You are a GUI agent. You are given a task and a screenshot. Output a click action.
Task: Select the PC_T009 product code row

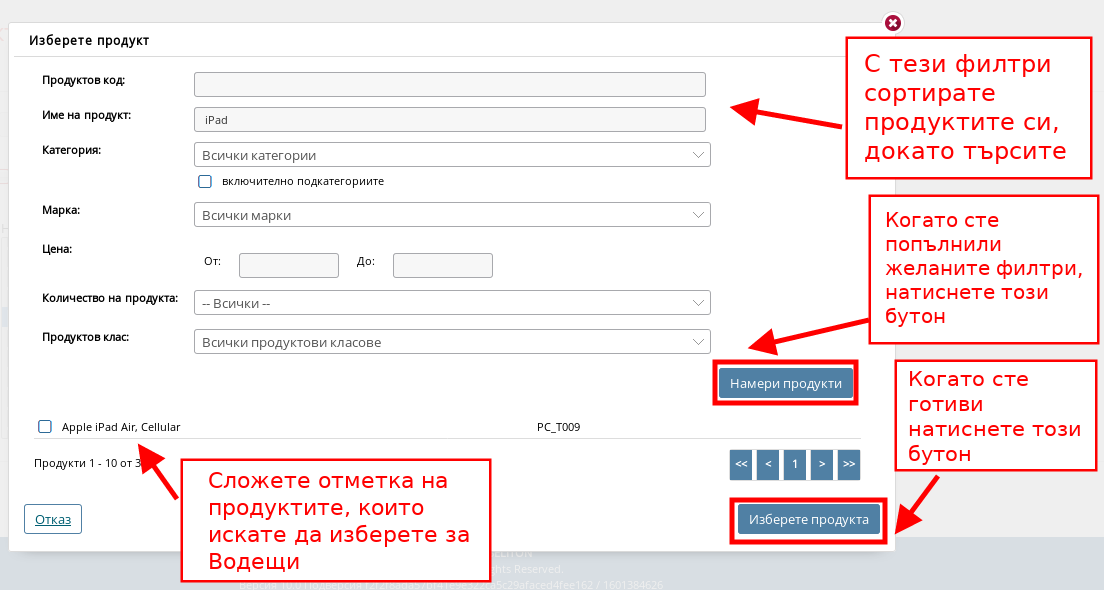pos(558,427)
